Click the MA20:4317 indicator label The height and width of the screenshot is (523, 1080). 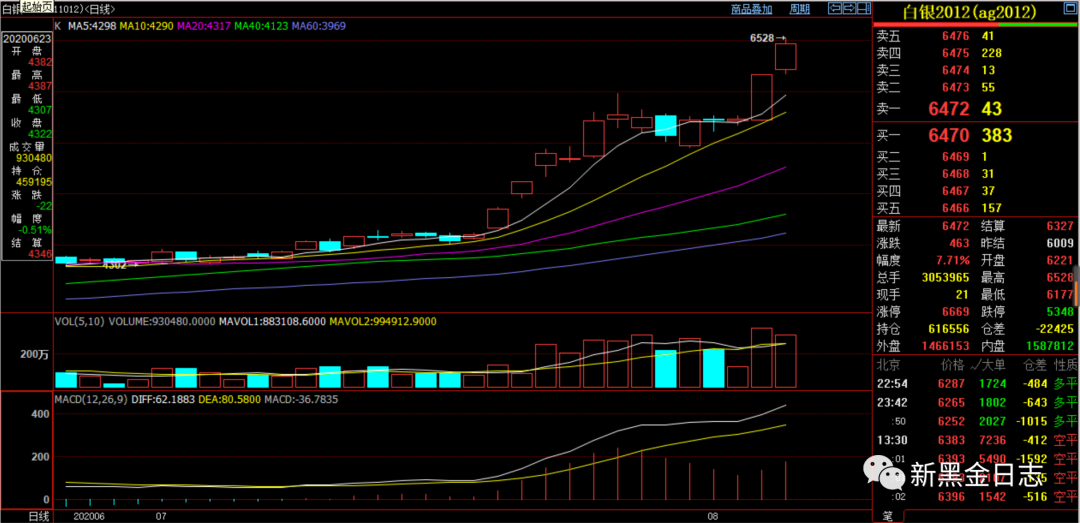pos(204,26)
